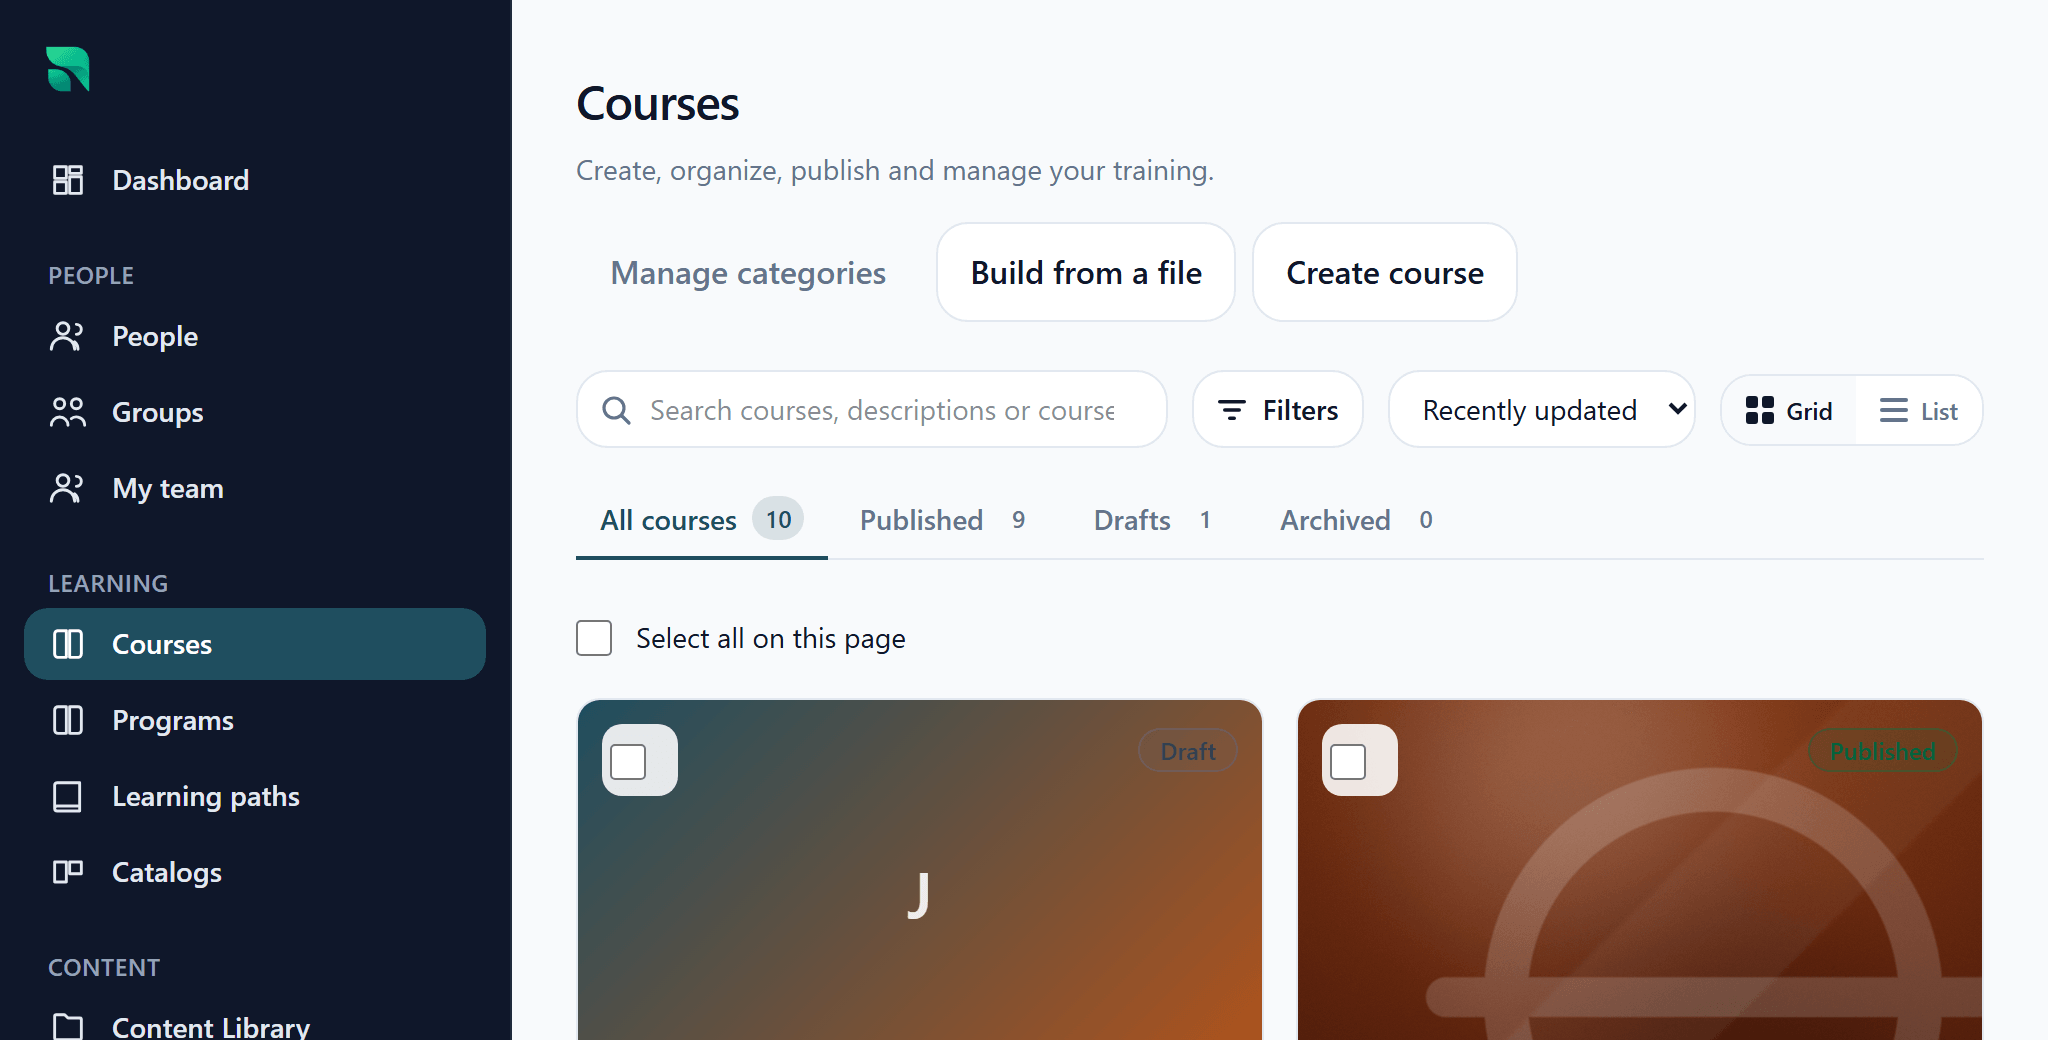Open People page from sidebar
The height and width of the screenshot is (1040, 2048).
coord(255,336)
